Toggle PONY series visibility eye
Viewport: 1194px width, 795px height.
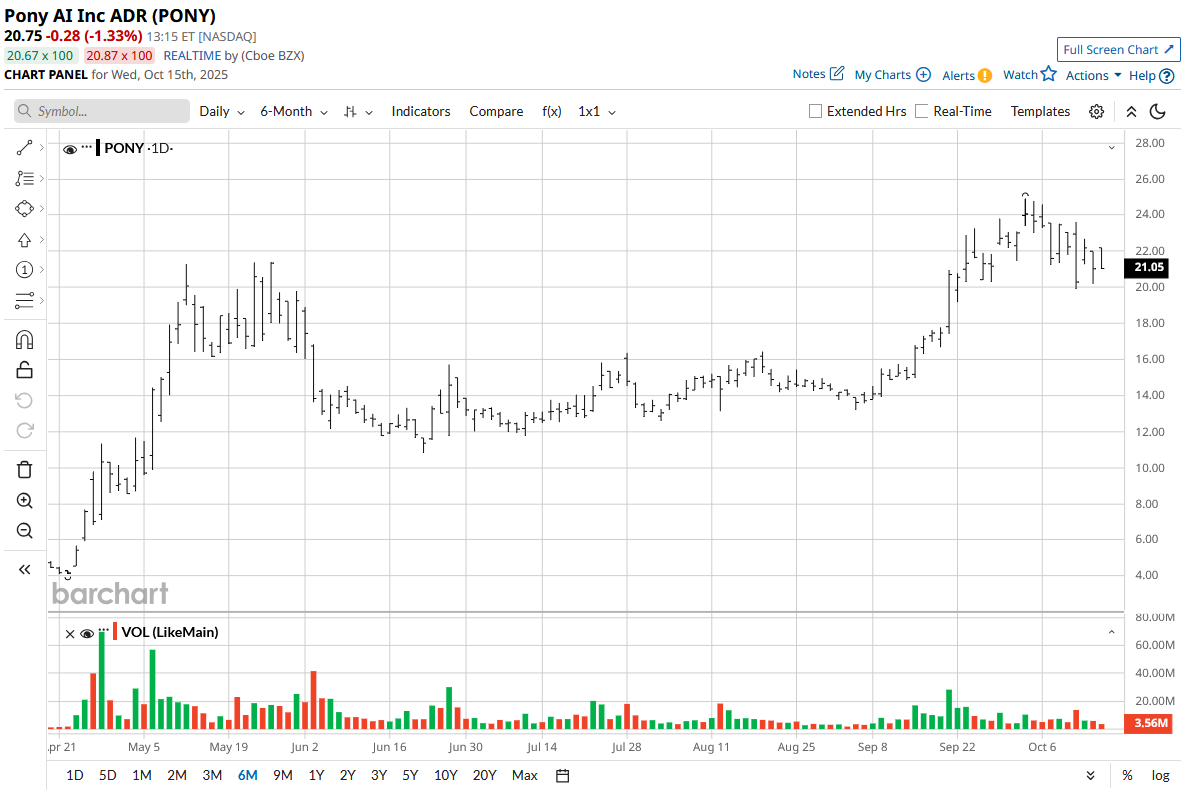point(70,149)
